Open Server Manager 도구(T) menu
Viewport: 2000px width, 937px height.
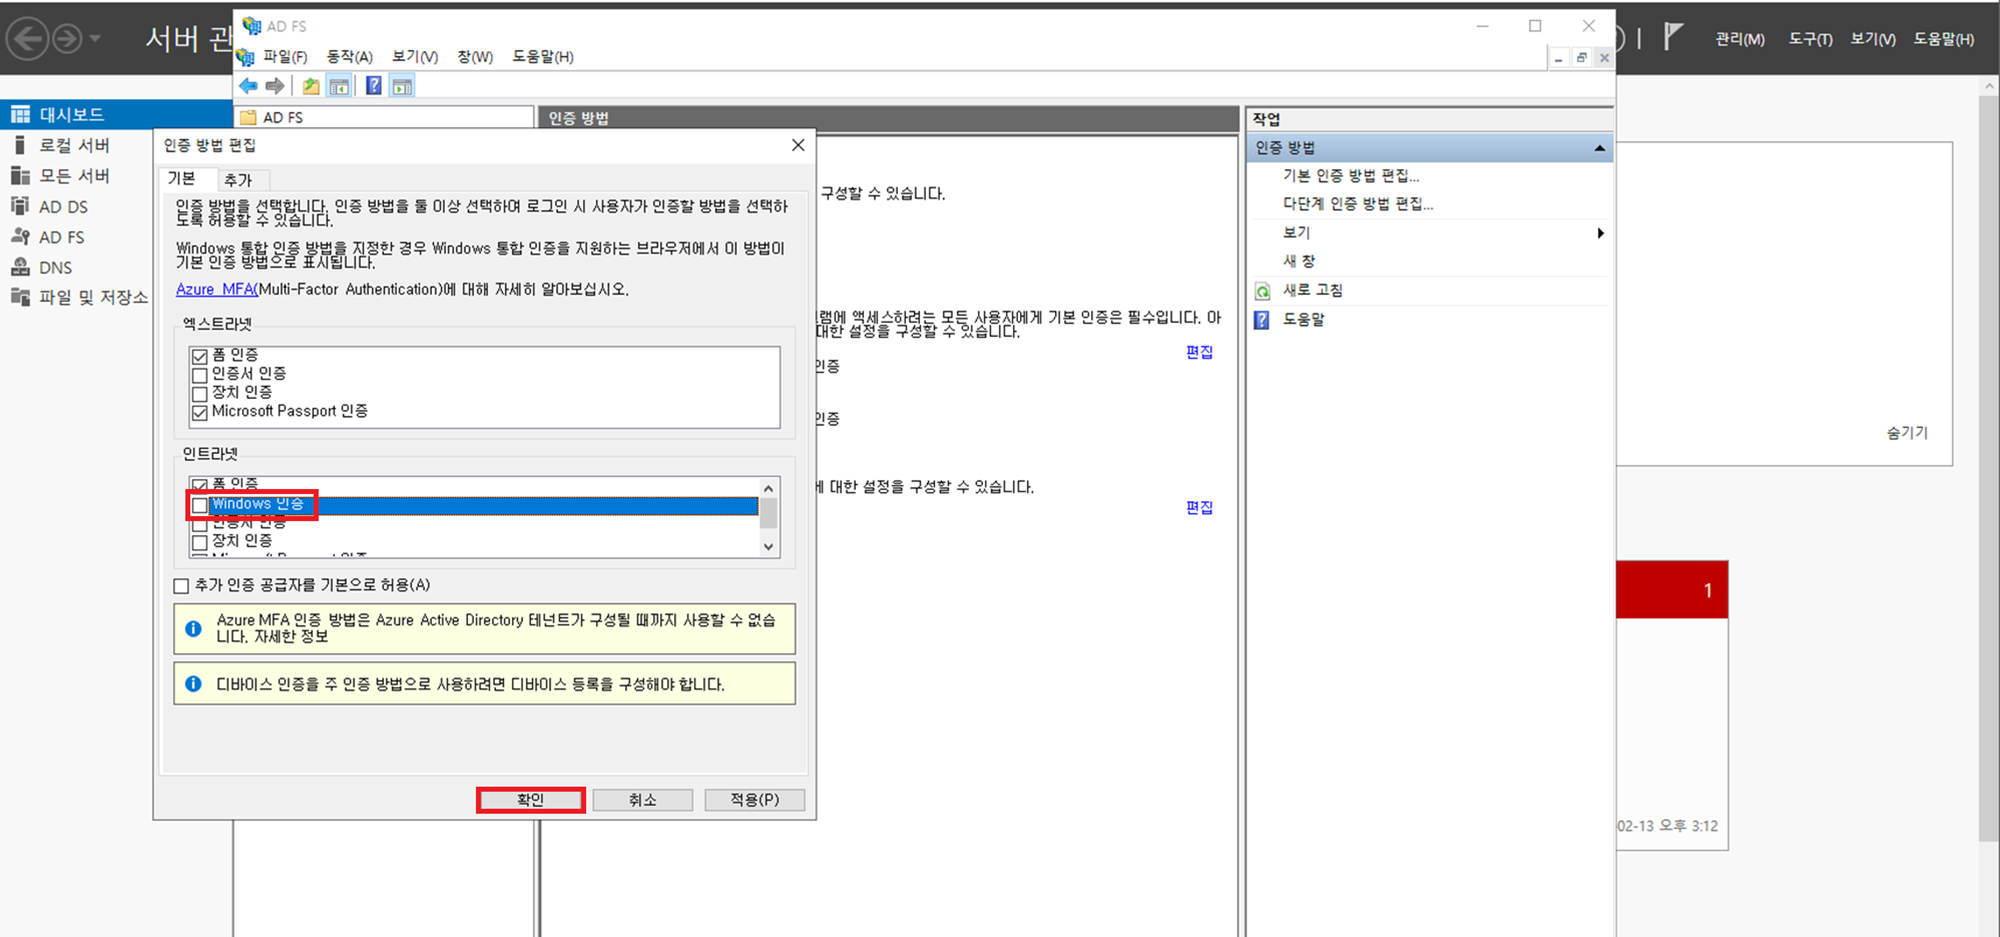click(x=1810, y=39)
